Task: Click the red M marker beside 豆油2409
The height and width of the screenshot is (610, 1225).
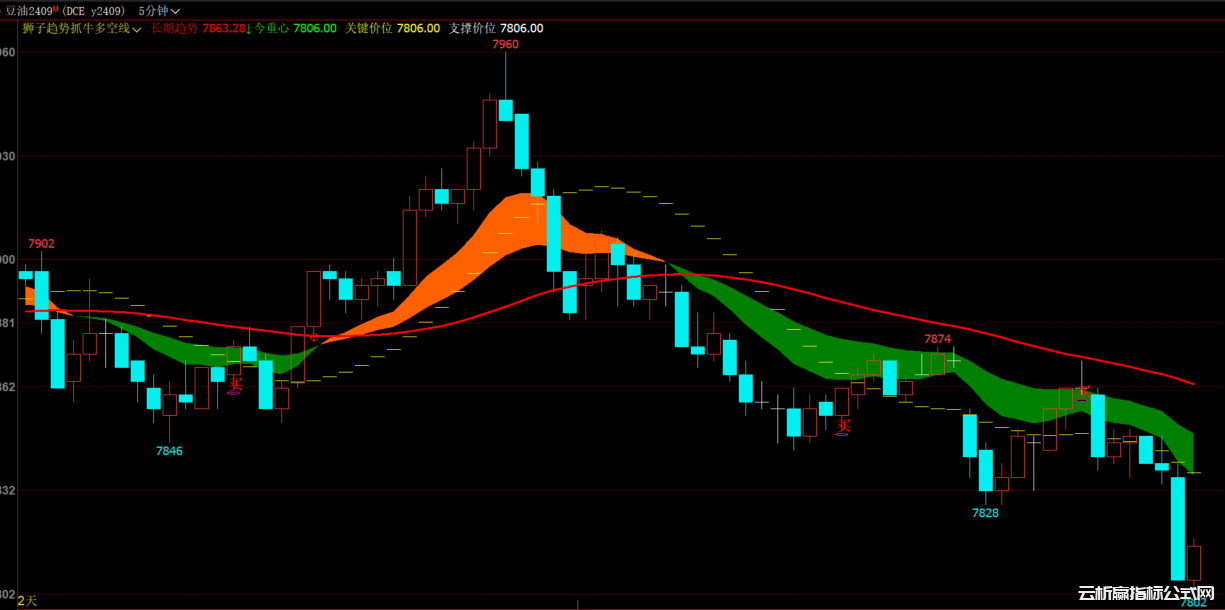Action: pos(57,7)
